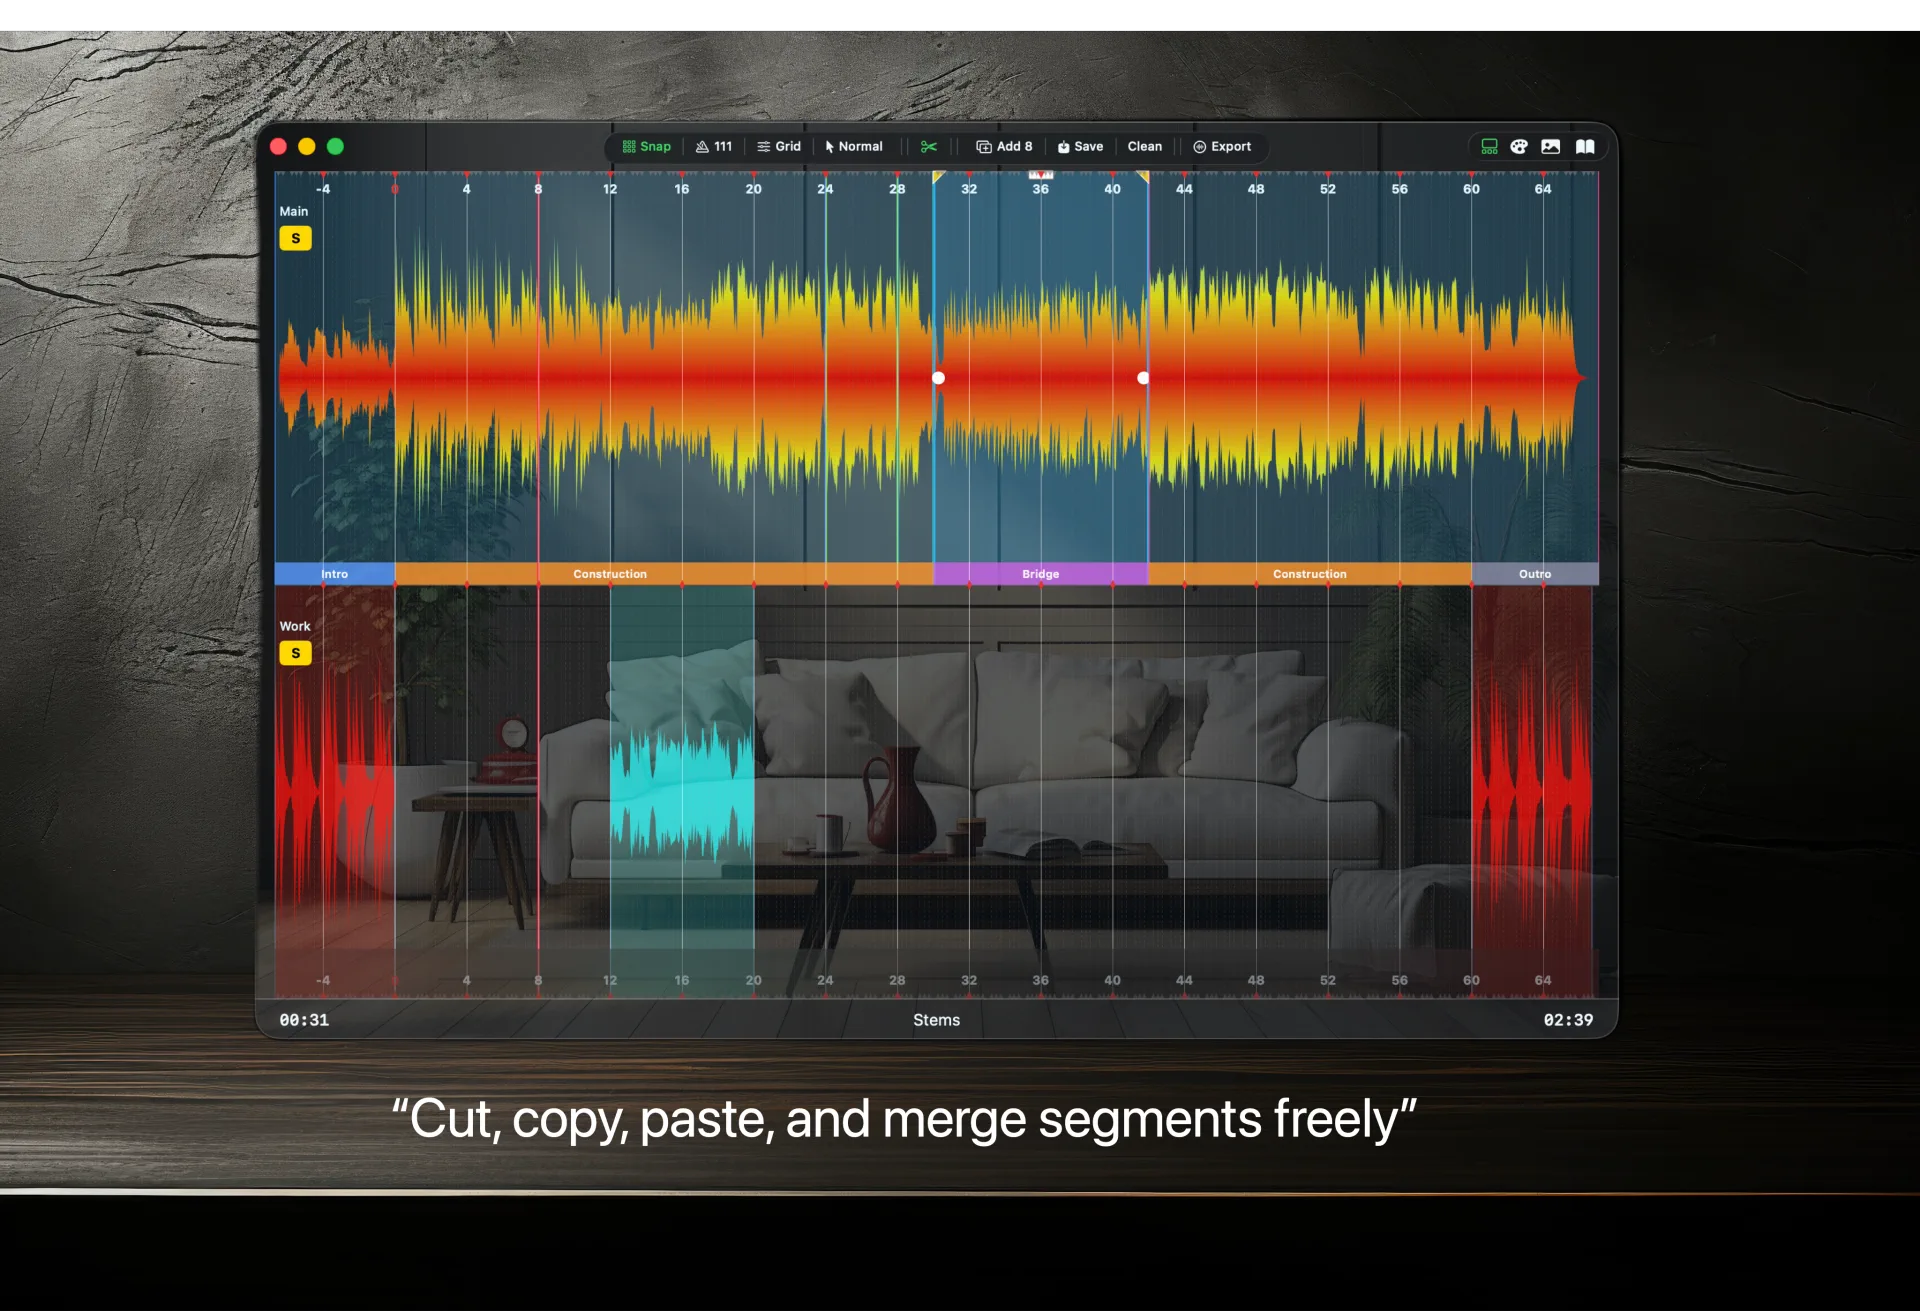Image resolution: width=1920 pixels, height=1311 pixels.
Task: Toggle solo on the Main track
Action: click(x=295, y=238)
